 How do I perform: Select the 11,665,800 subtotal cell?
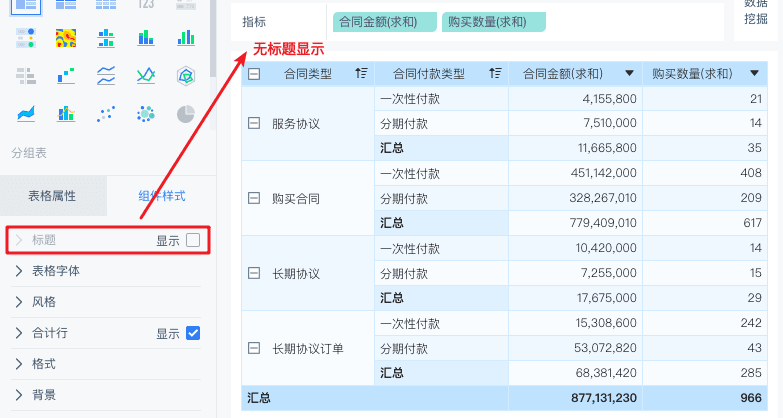point(575,148)
